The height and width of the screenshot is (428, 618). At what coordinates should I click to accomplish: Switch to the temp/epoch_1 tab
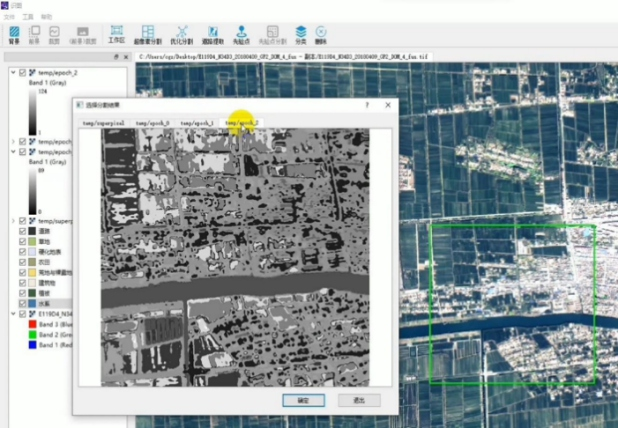tap(197, 122)
